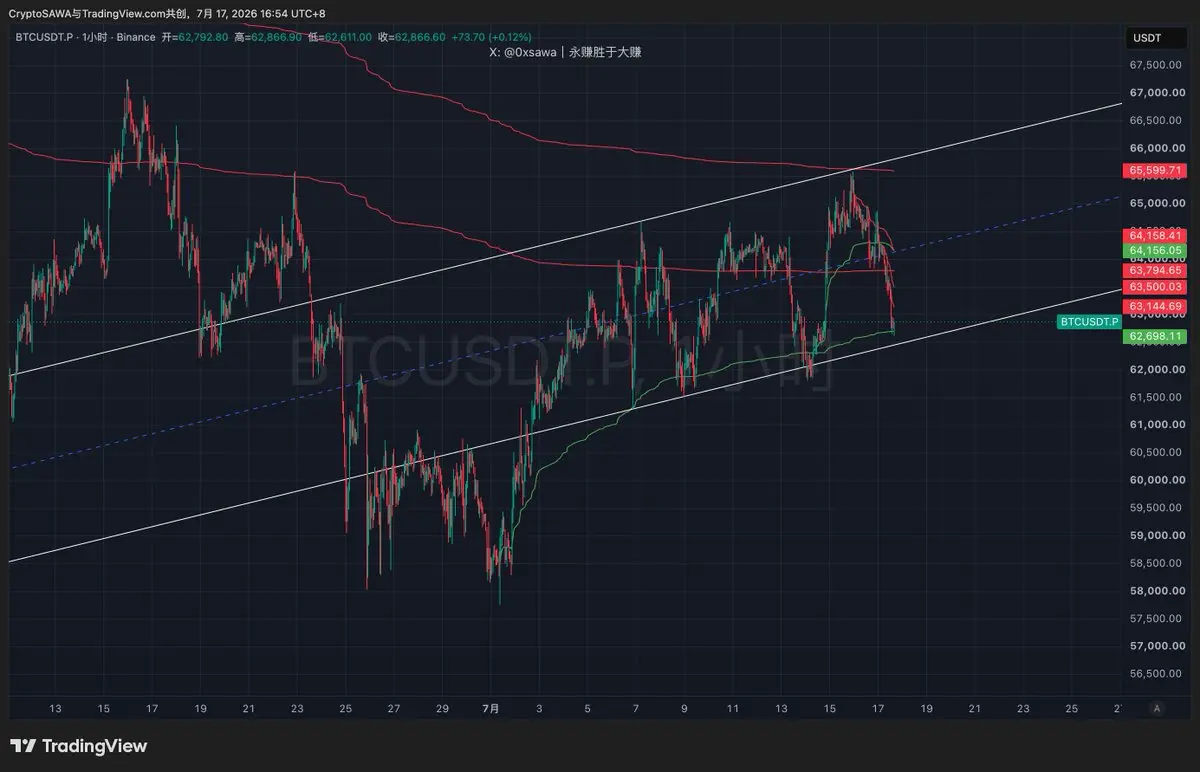Screen dimensions: 1200x772
Task: Click the 61,000.00 price axis label
Action: 1157,425
